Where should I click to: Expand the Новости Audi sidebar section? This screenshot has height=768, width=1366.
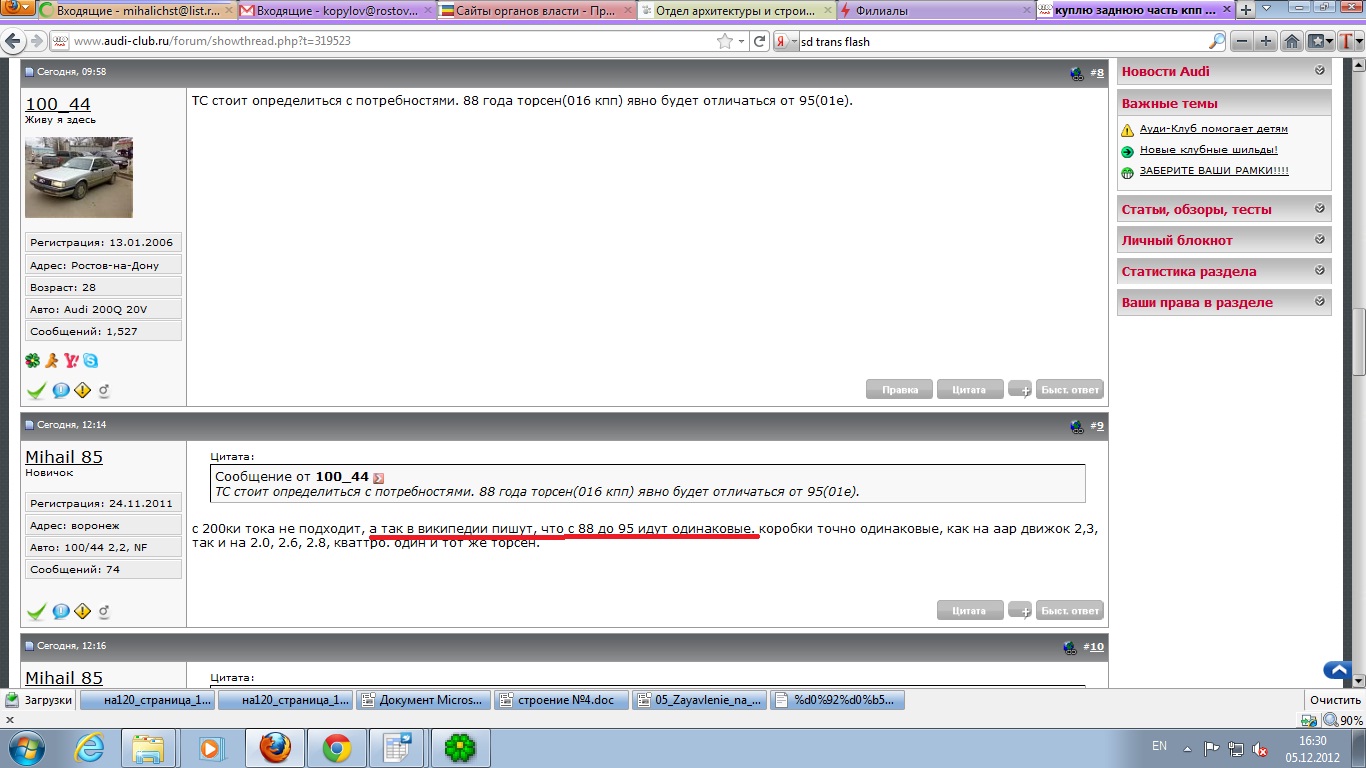tap(1319, 71)
